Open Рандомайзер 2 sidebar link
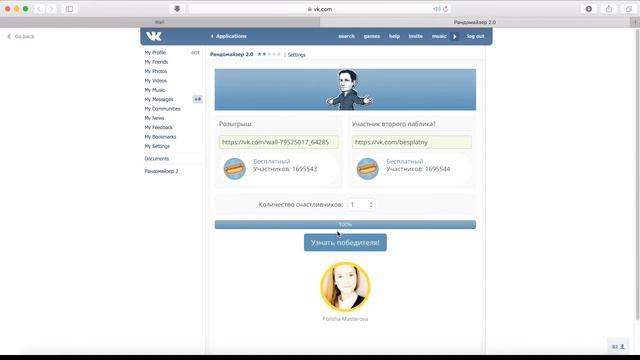Screen dimensions: 640x360 pos(161,171)
